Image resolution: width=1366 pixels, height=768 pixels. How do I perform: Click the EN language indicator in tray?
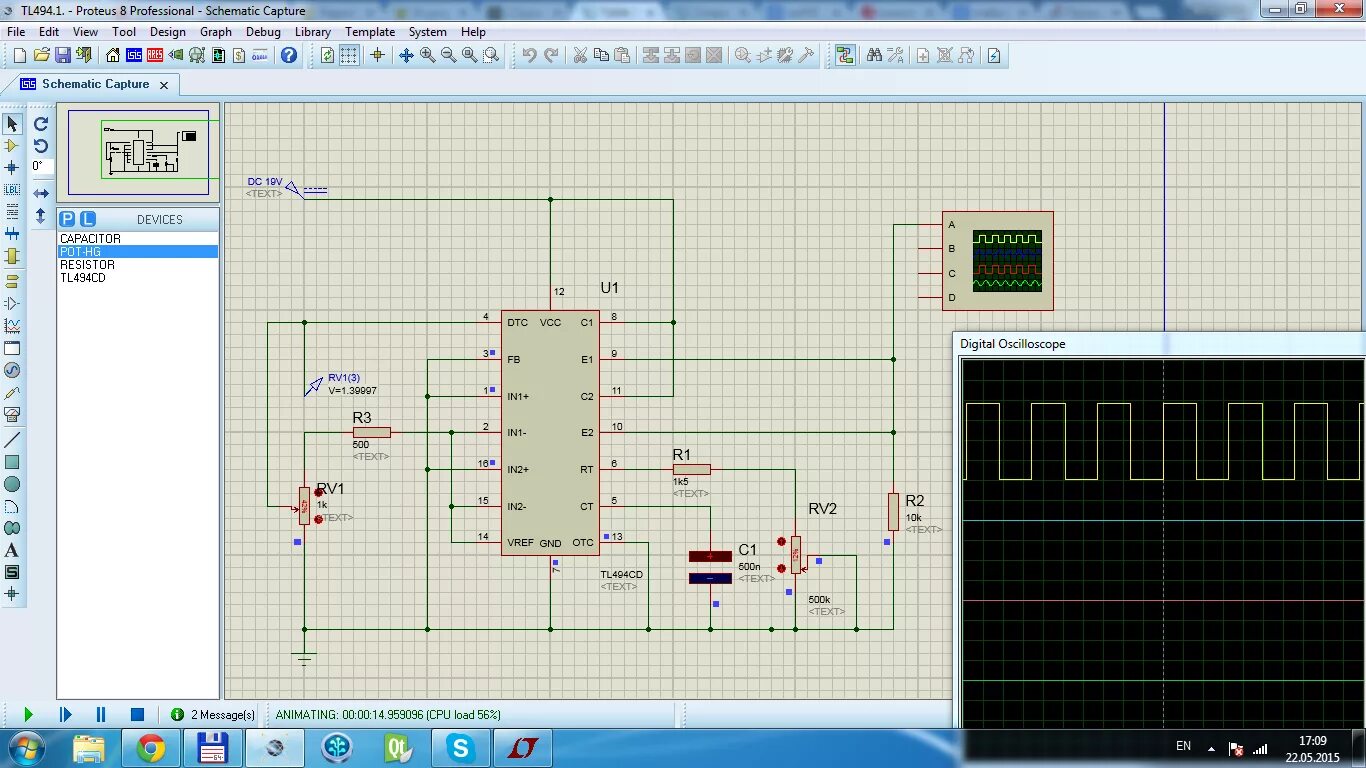1183,746
